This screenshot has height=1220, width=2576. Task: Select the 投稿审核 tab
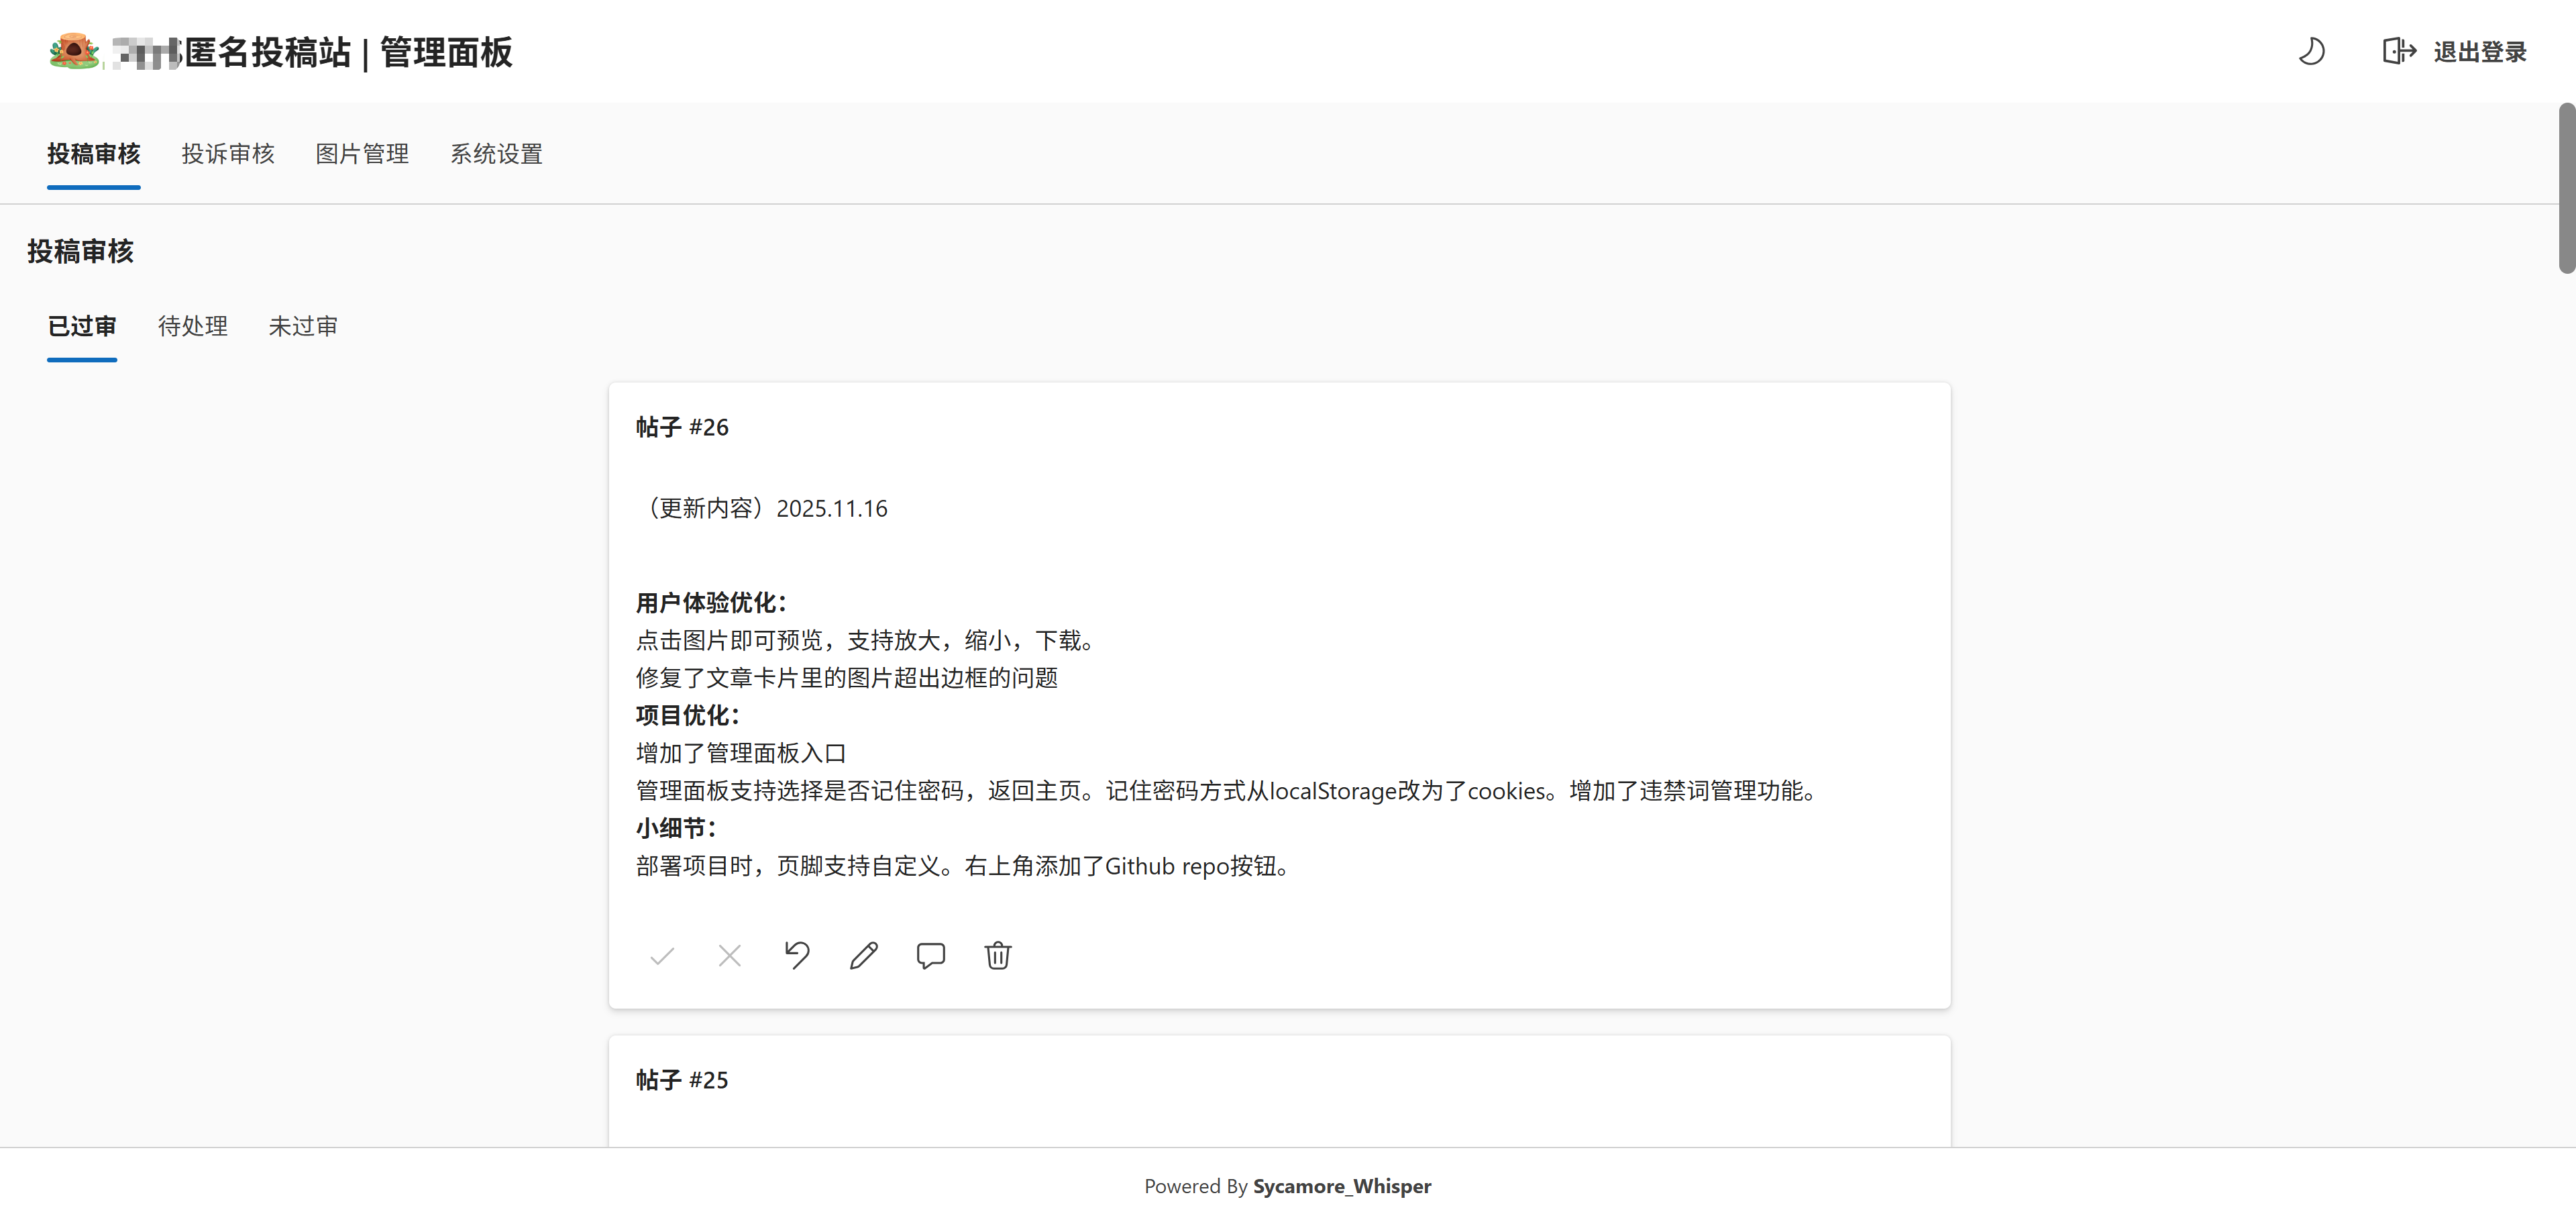94,154
